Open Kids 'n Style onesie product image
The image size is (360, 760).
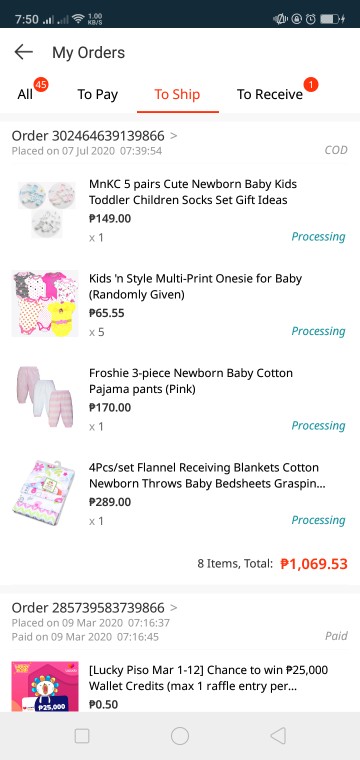45,304
